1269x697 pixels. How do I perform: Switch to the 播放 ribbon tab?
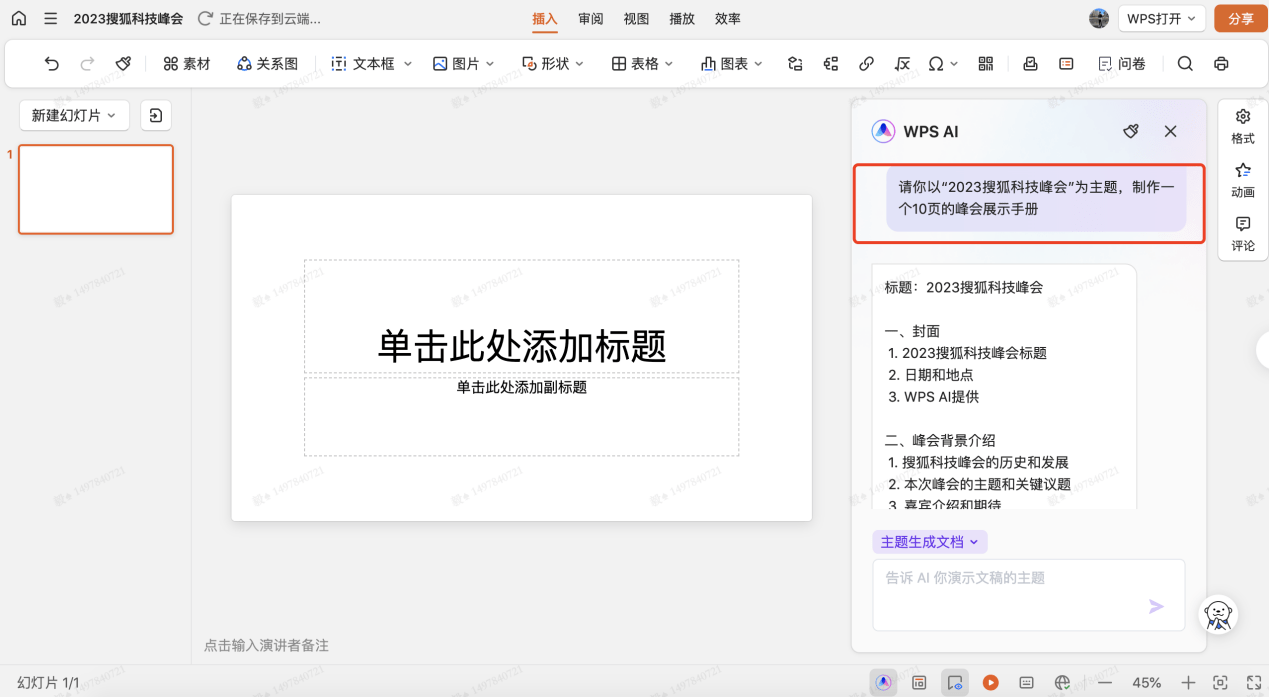[x=681, y=18]
